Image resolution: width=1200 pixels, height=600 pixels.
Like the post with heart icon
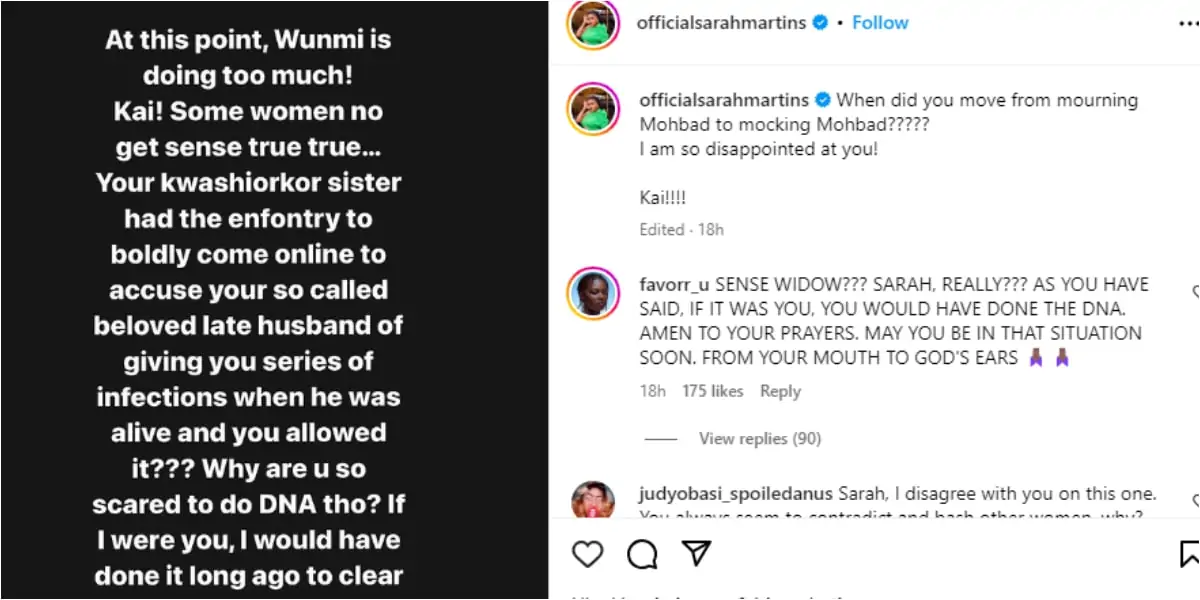(587, 554)
